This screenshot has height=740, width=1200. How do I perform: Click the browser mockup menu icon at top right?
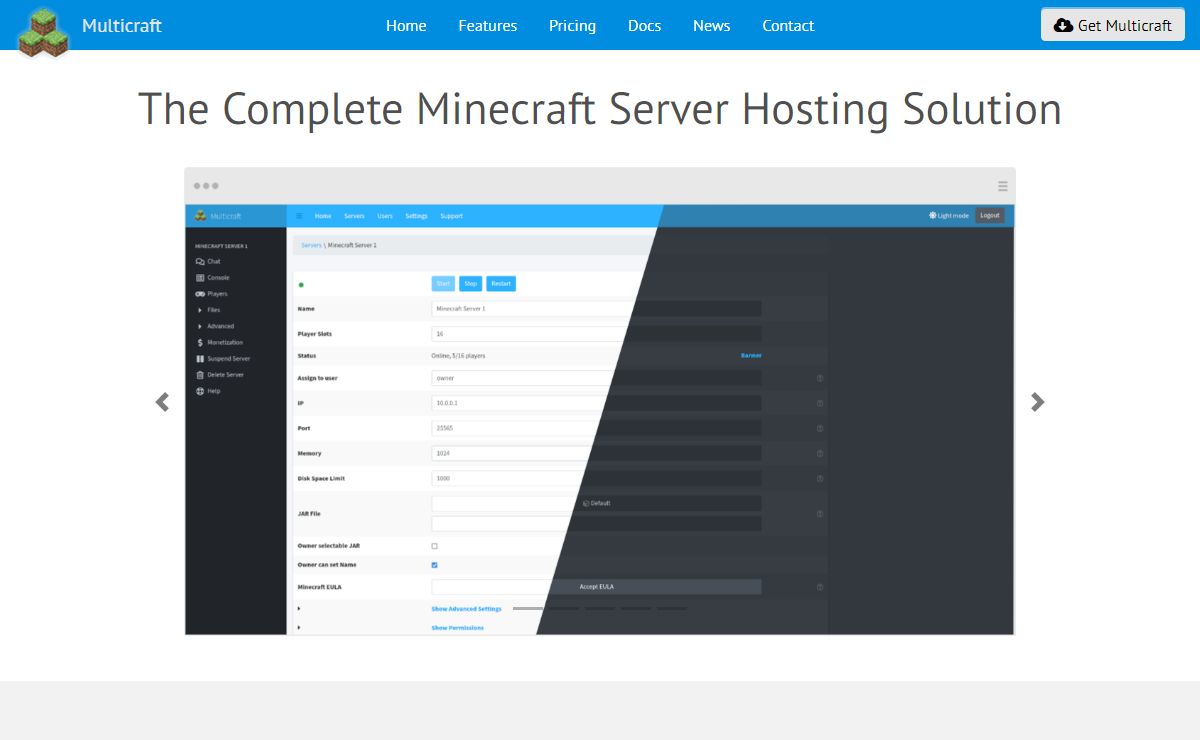tap(1002, 186)
